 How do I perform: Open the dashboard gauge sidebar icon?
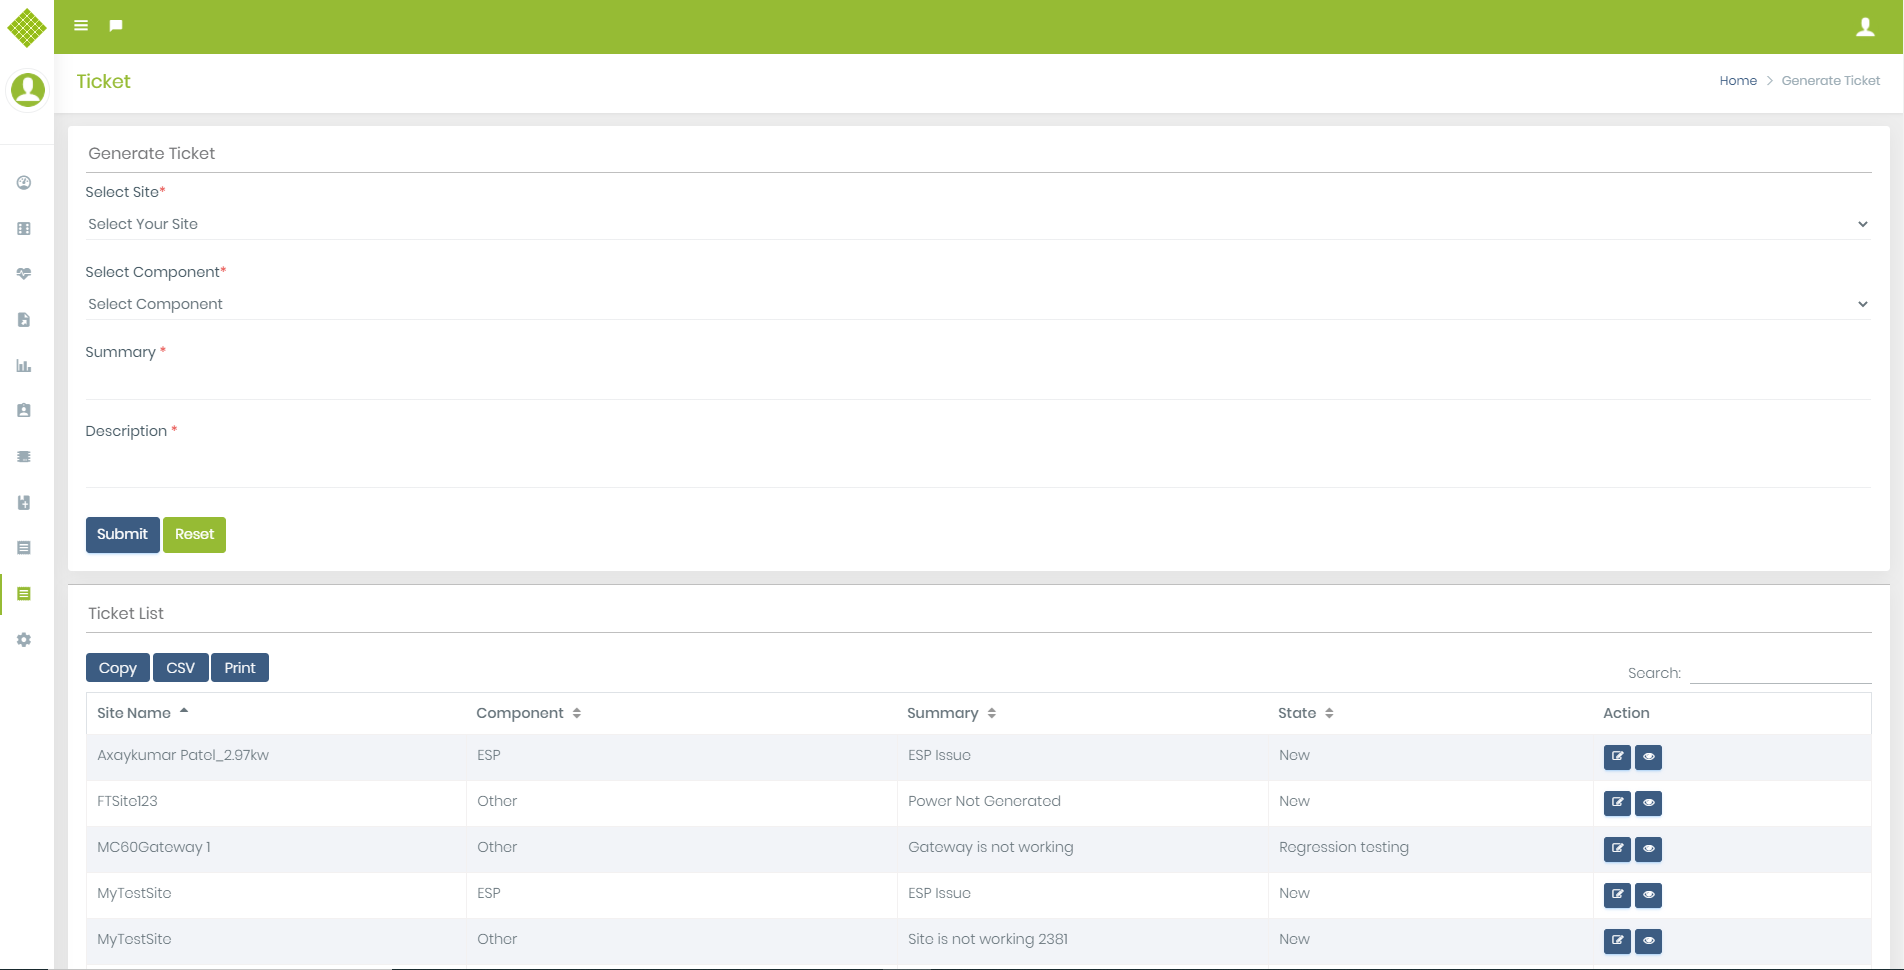click(x=24, y=183)
